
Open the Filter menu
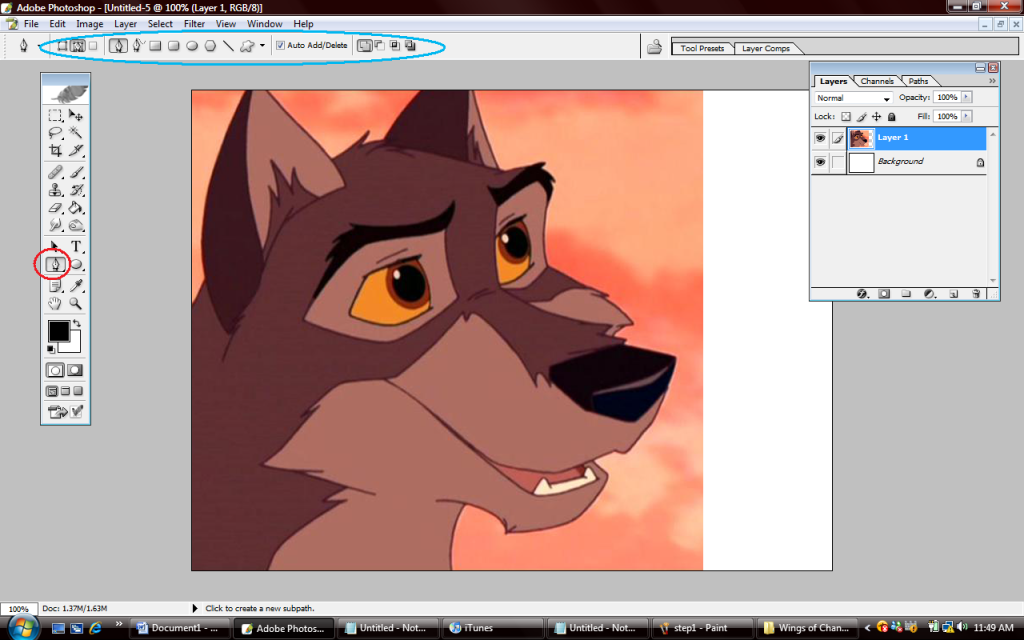(x=194, y=24)
